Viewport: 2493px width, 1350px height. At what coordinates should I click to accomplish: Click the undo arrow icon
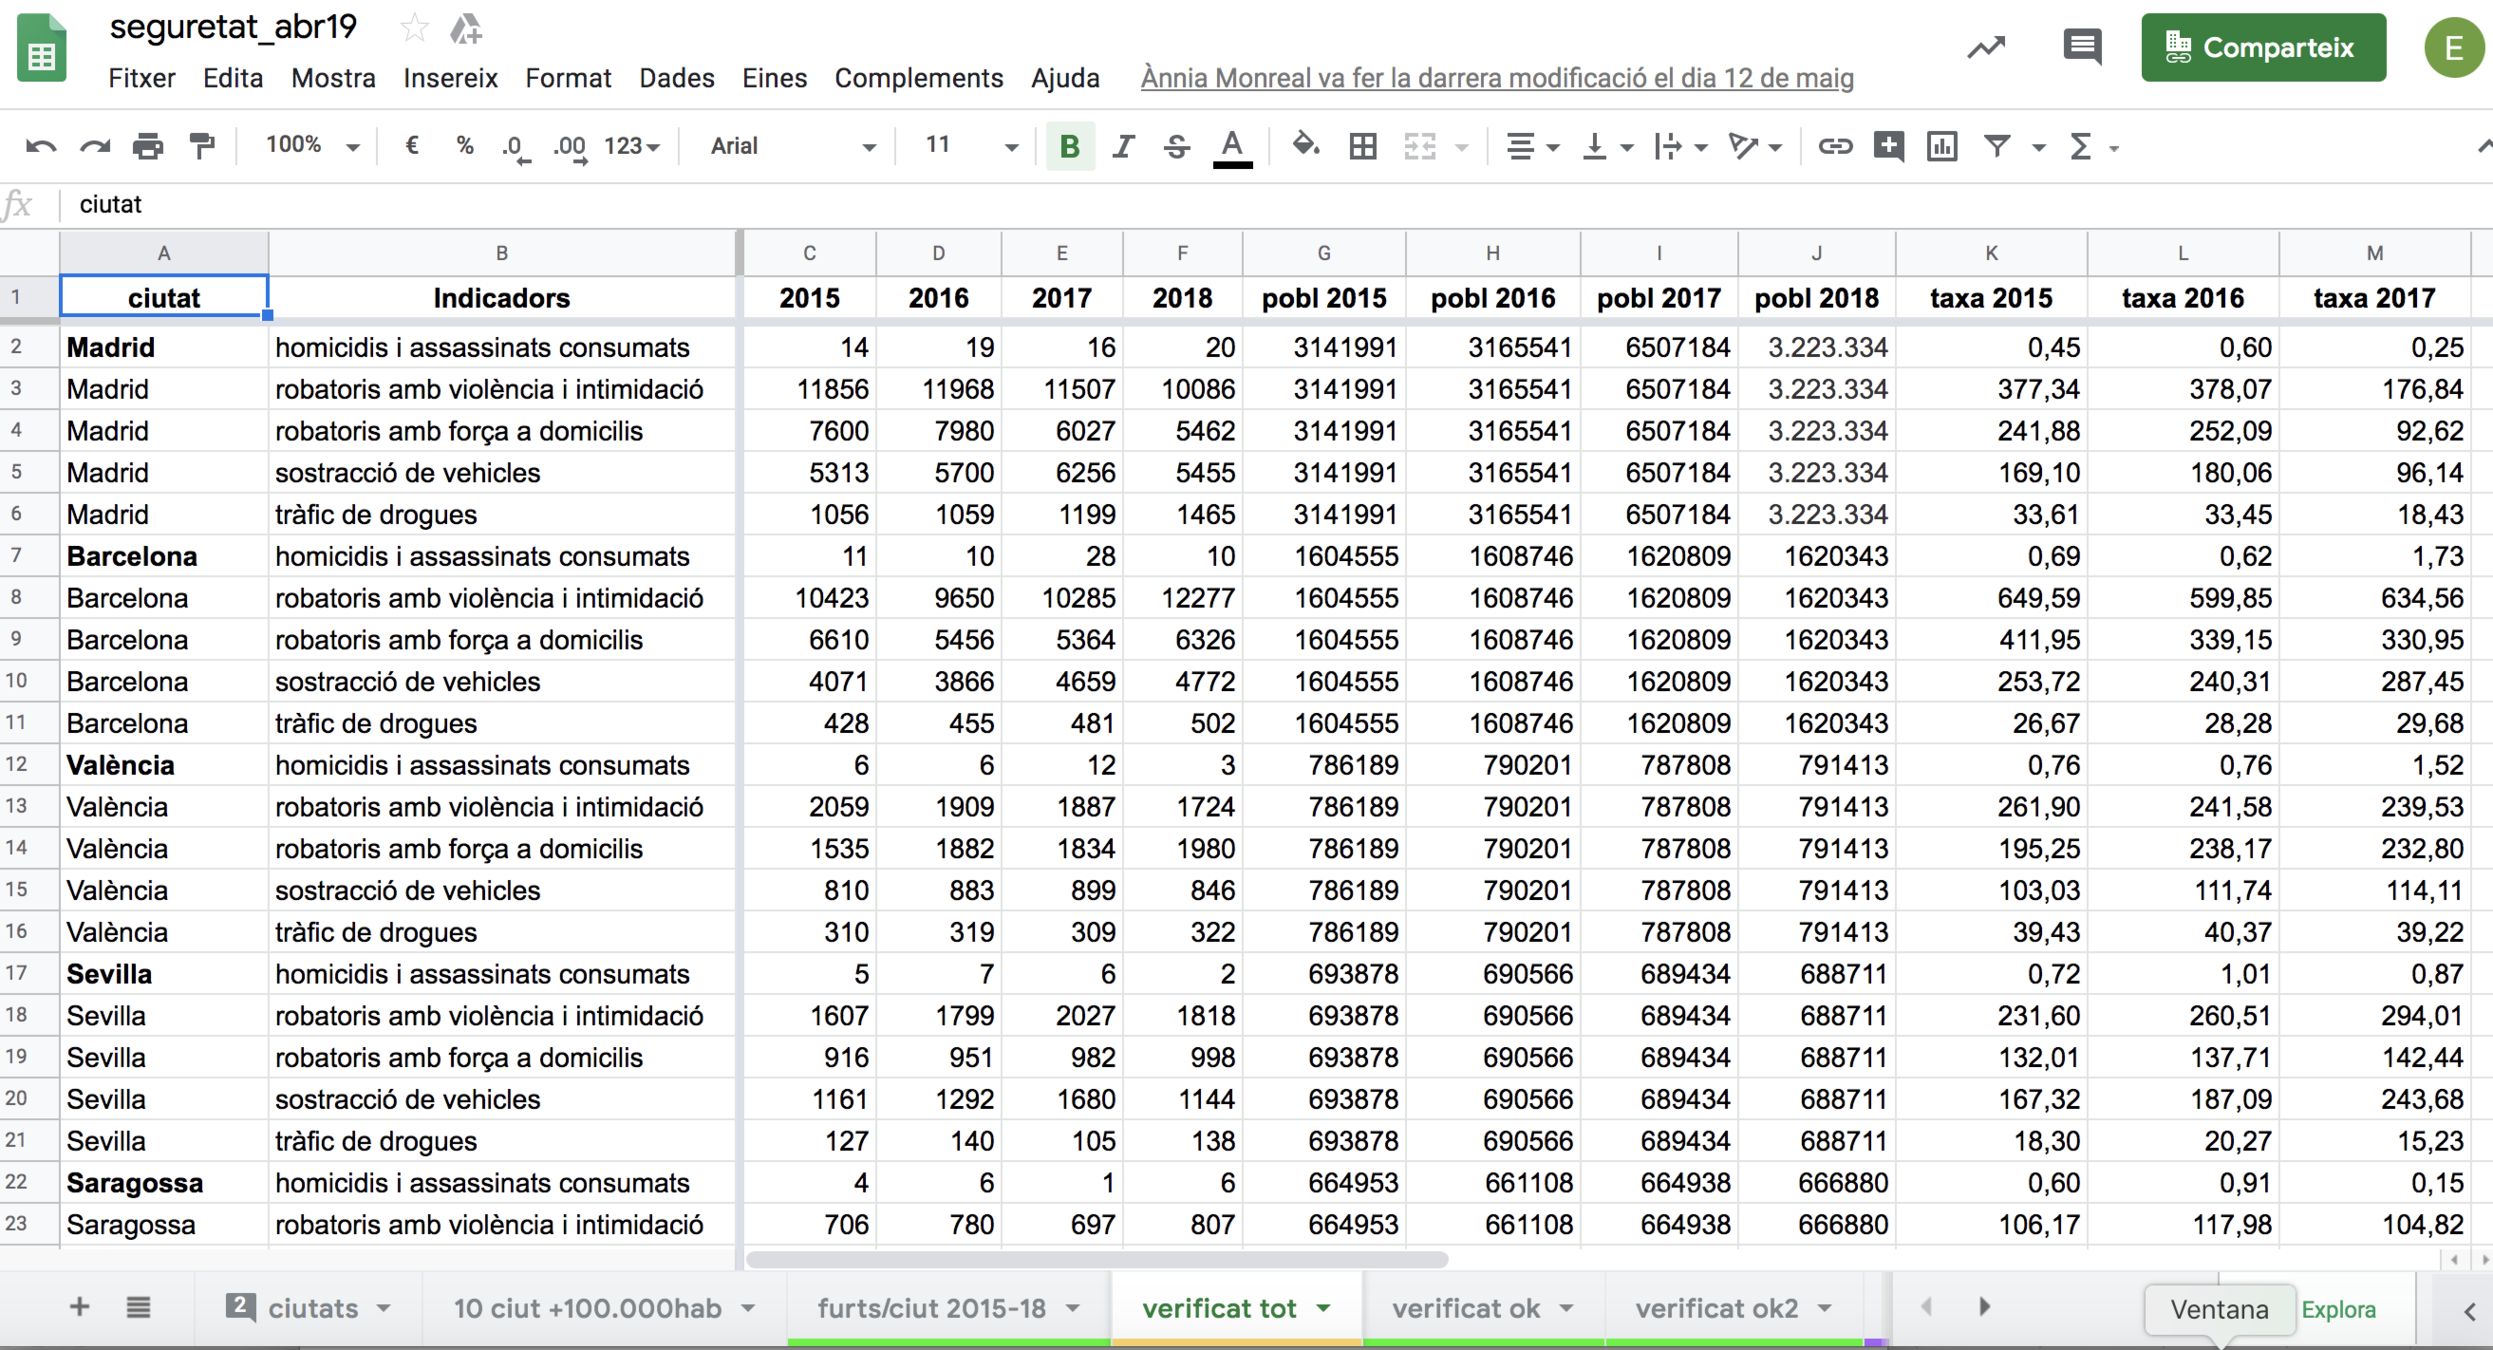pos(41,147)
